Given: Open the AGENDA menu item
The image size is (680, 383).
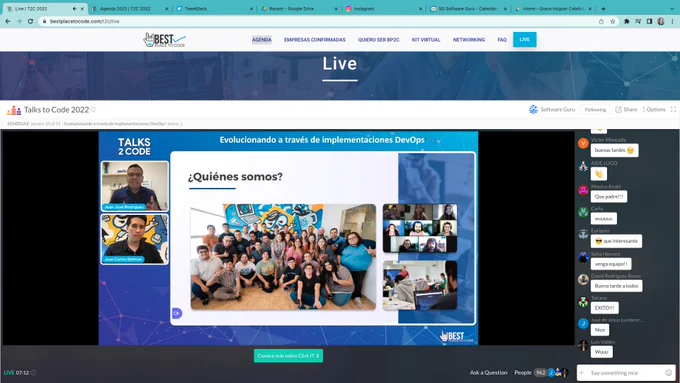Looking at the screenshot, I should coord(262,40).
